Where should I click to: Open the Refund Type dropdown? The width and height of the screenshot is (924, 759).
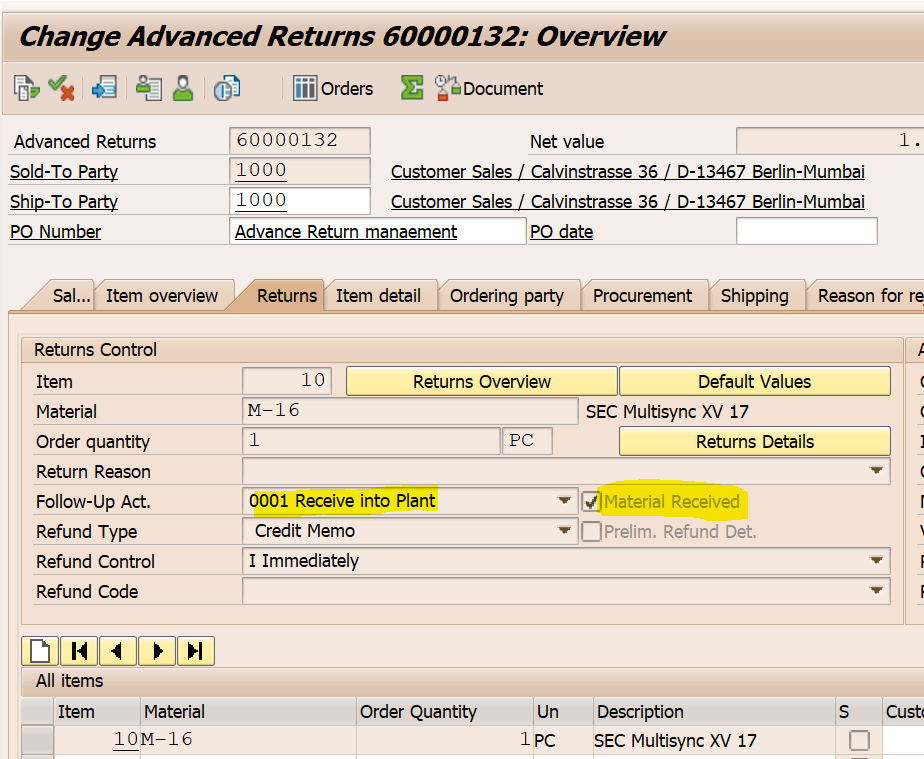point(564,531)
